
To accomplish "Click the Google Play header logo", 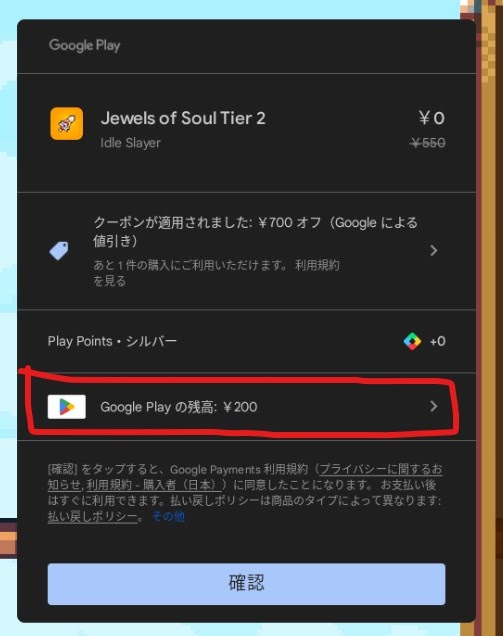I will 84,45.
